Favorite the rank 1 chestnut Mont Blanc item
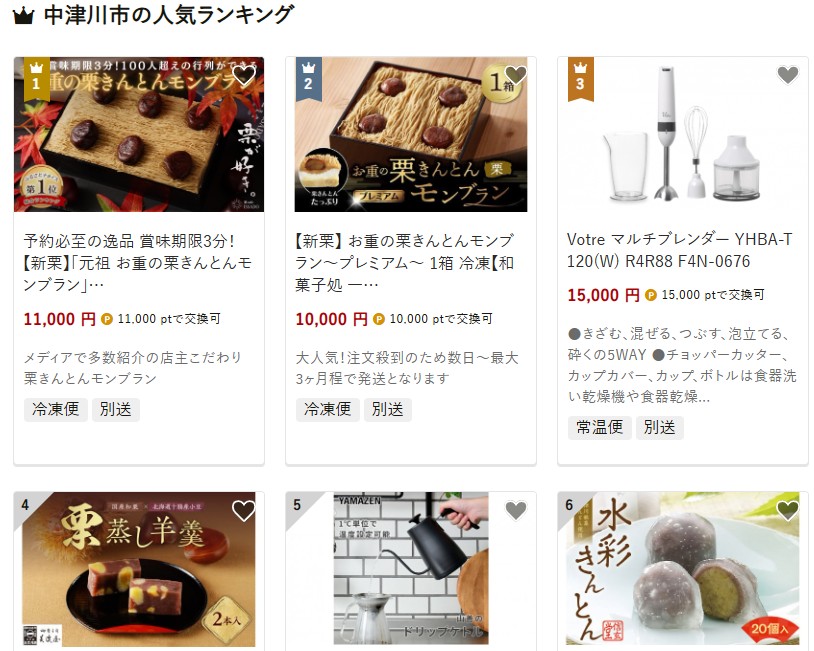This screenshot has height=651, width=814. click(x=243, y=76)
